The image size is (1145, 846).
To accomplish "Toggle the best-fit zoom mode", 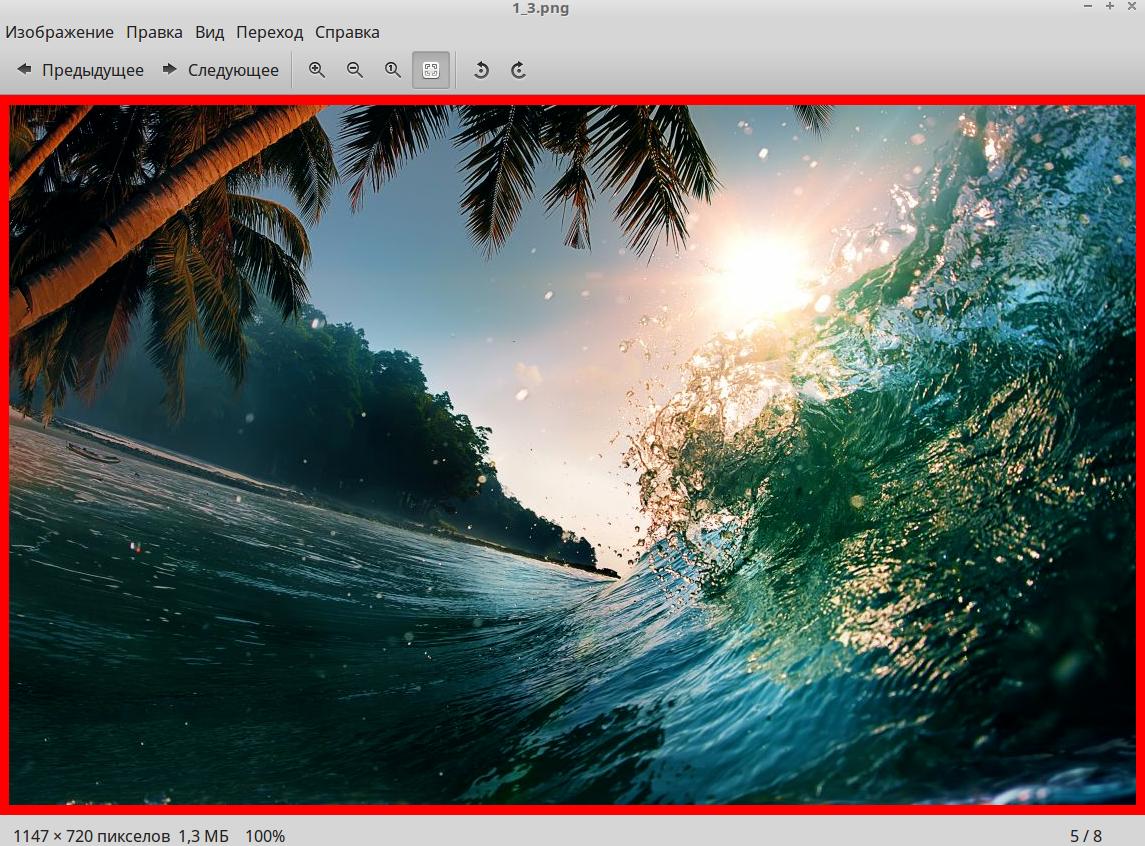I will tap(431, 69).
